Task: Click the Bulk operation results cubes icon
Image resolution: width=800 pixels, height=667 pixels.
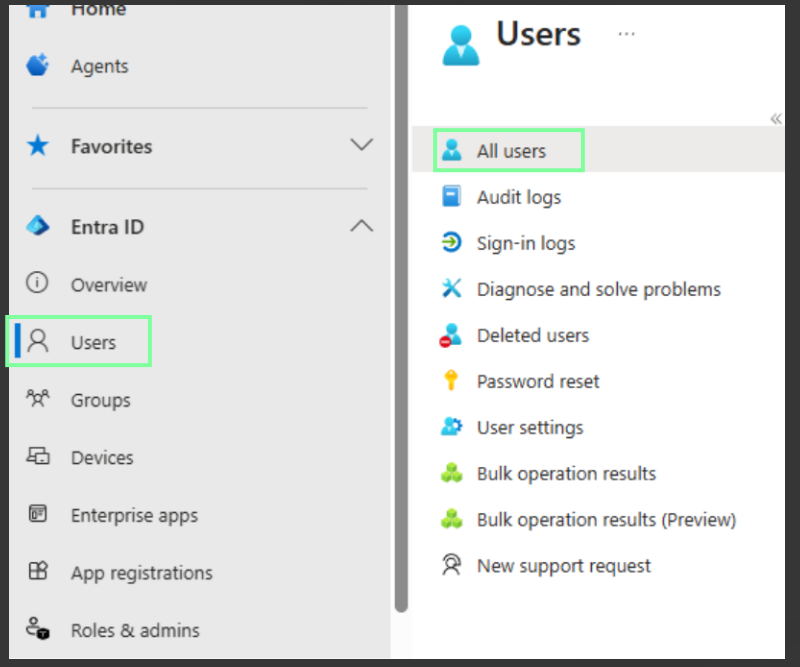Action: (x=452, y=473)
